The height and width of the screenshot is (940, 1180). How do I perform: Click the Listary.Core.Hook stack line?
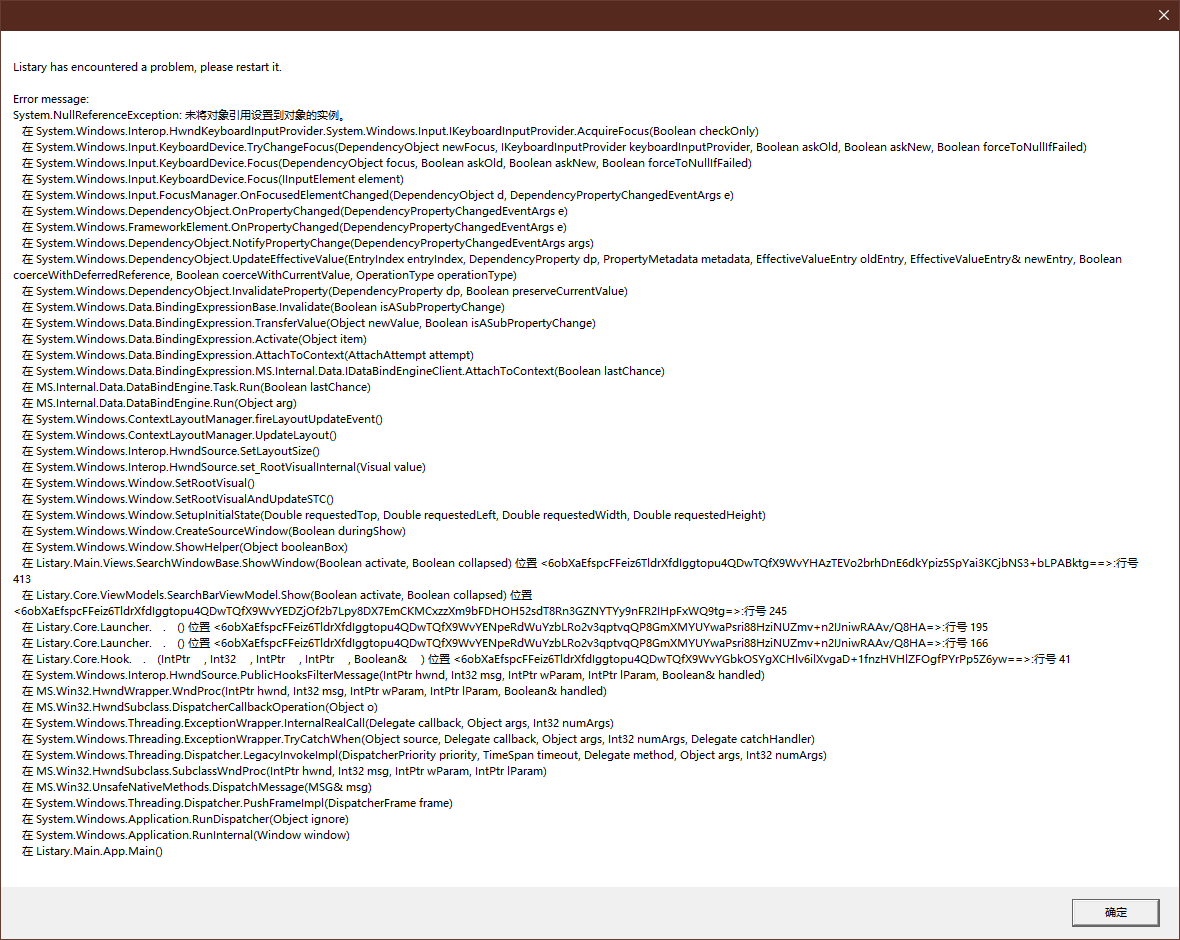pyautogui.click(x=546, y=659)
